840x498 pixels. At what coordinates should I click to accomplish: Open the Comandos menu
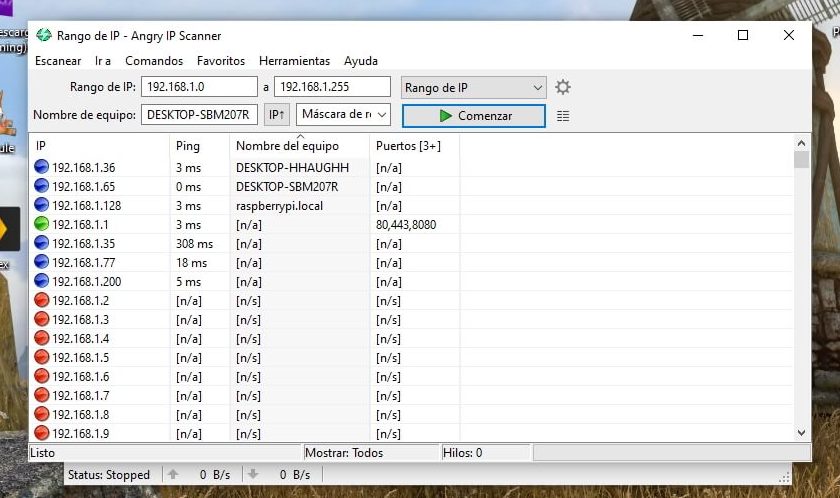tap(154, 61)
